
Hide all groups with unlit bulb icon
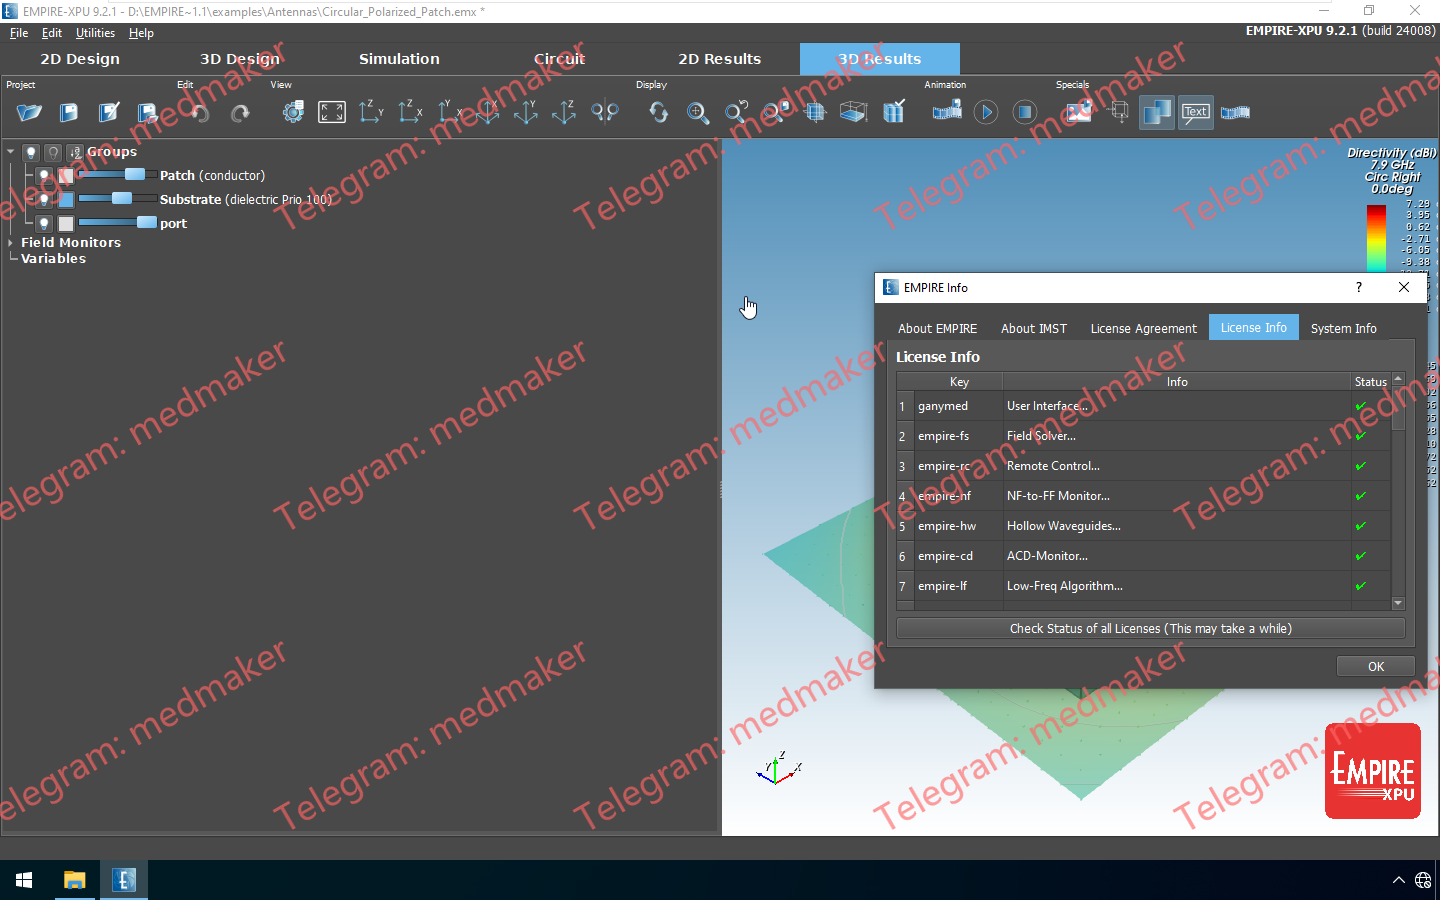pyautogui.click(x=53, y=152)
